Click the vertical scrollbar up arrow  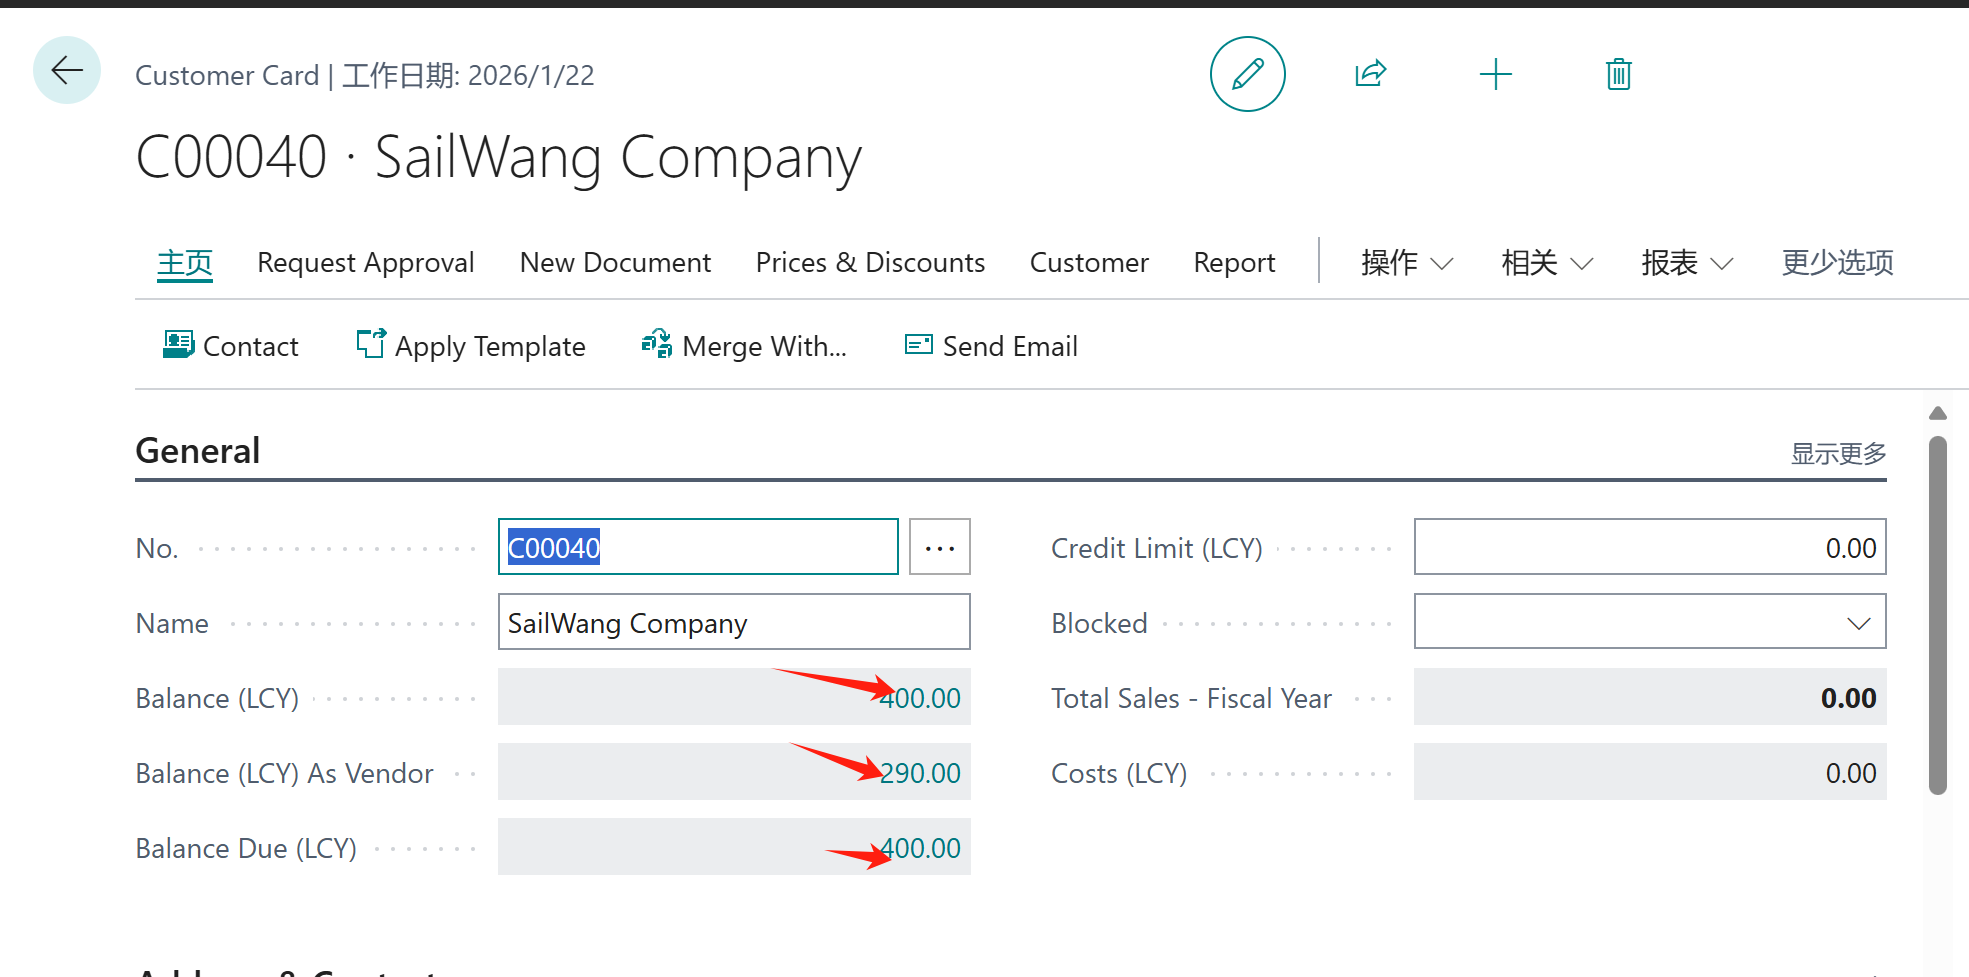[x=1937, y=412]
